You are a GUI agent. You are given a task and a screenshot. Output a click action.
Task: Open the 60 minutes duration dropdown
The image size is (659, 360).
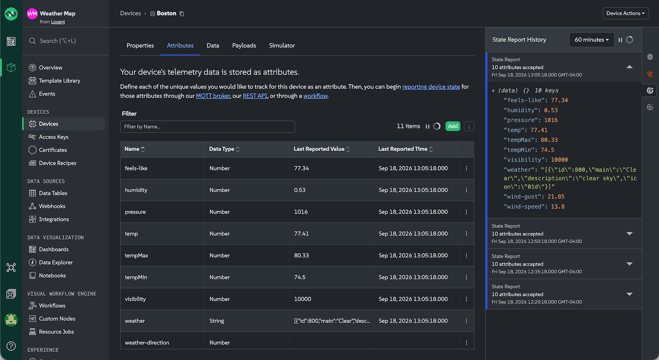[x=591, y=40]
